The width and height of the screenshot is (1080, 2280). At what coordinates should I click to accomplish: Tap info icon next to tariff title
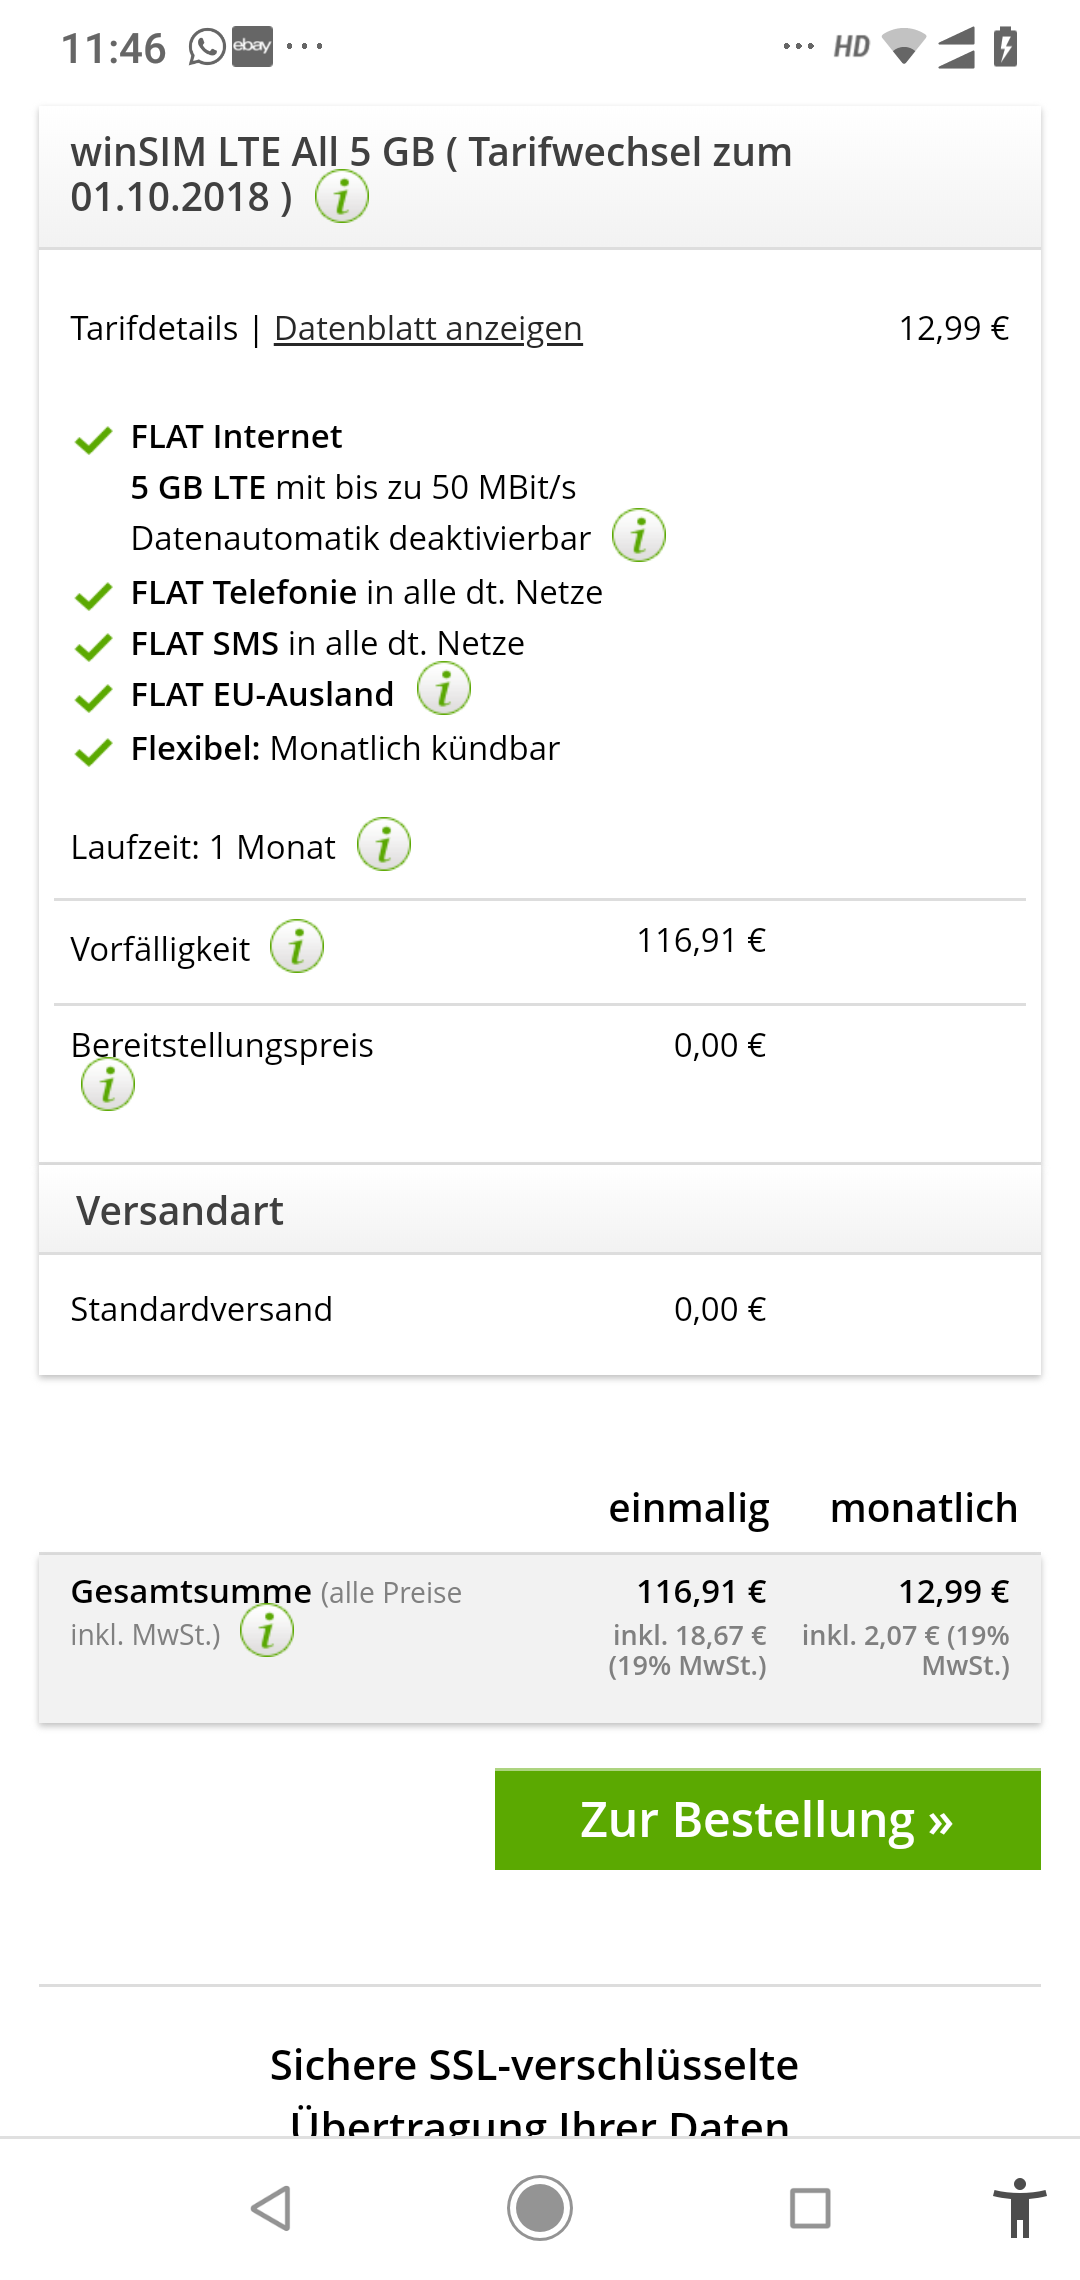pos(342,196)
